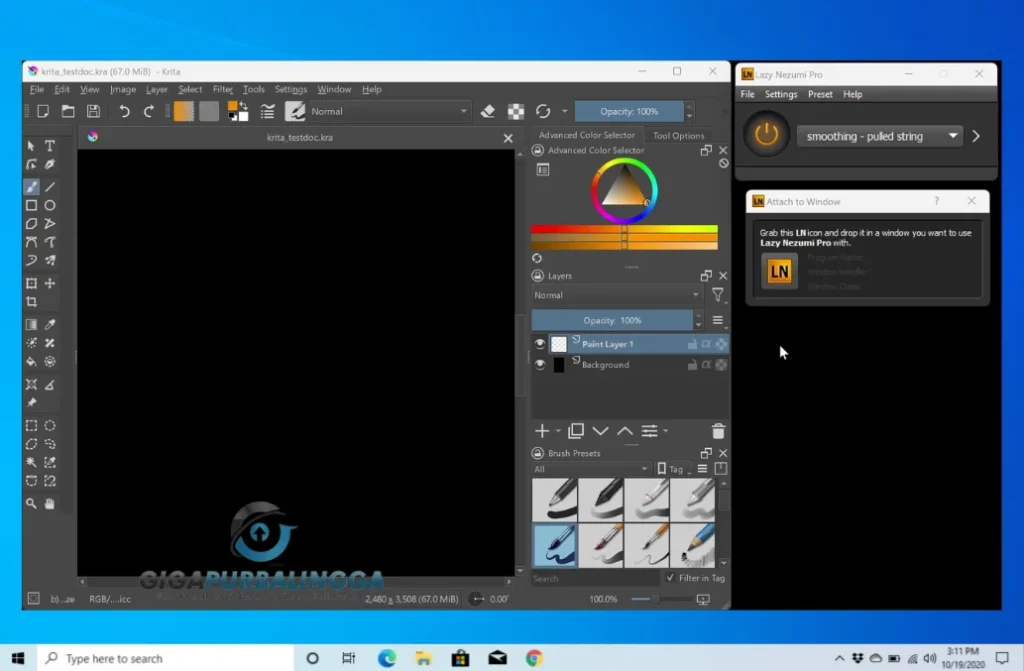Click the Windows taskbar search box
The image size is (1024, 671).
[165, 658]
